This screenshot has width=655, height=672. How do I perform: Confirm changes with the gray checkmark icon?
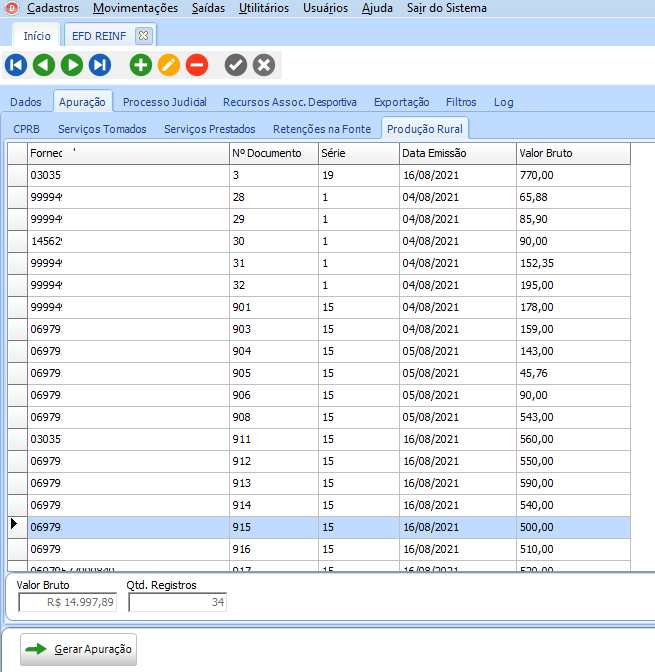point(236,65)
